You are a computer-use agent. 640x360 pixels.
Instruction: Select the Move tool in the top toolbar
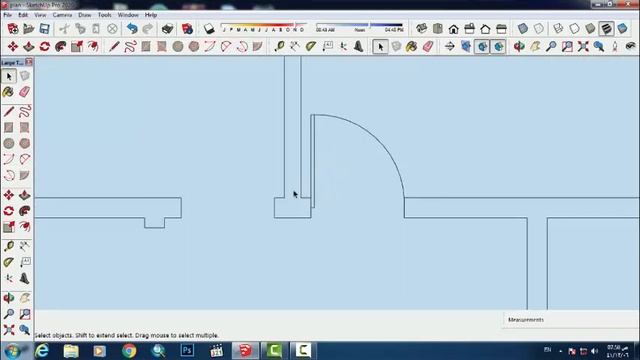13,47
